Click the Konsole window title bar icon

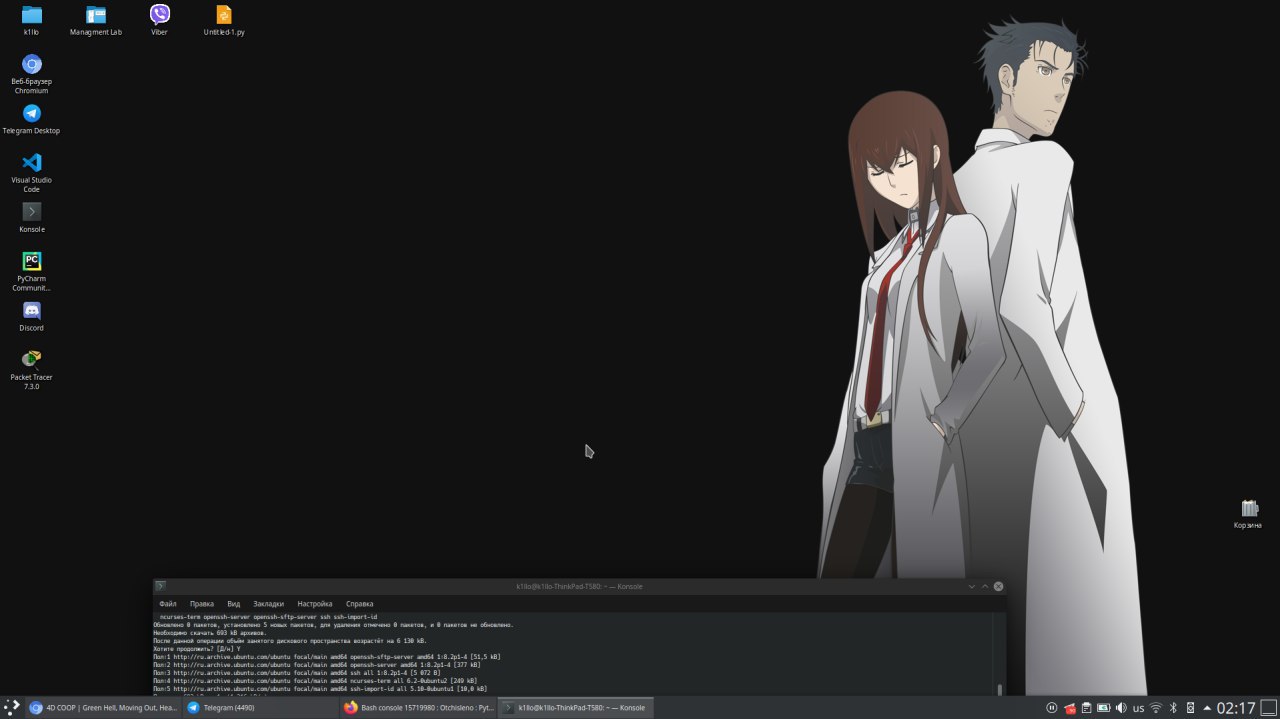[x=160, y=586]
